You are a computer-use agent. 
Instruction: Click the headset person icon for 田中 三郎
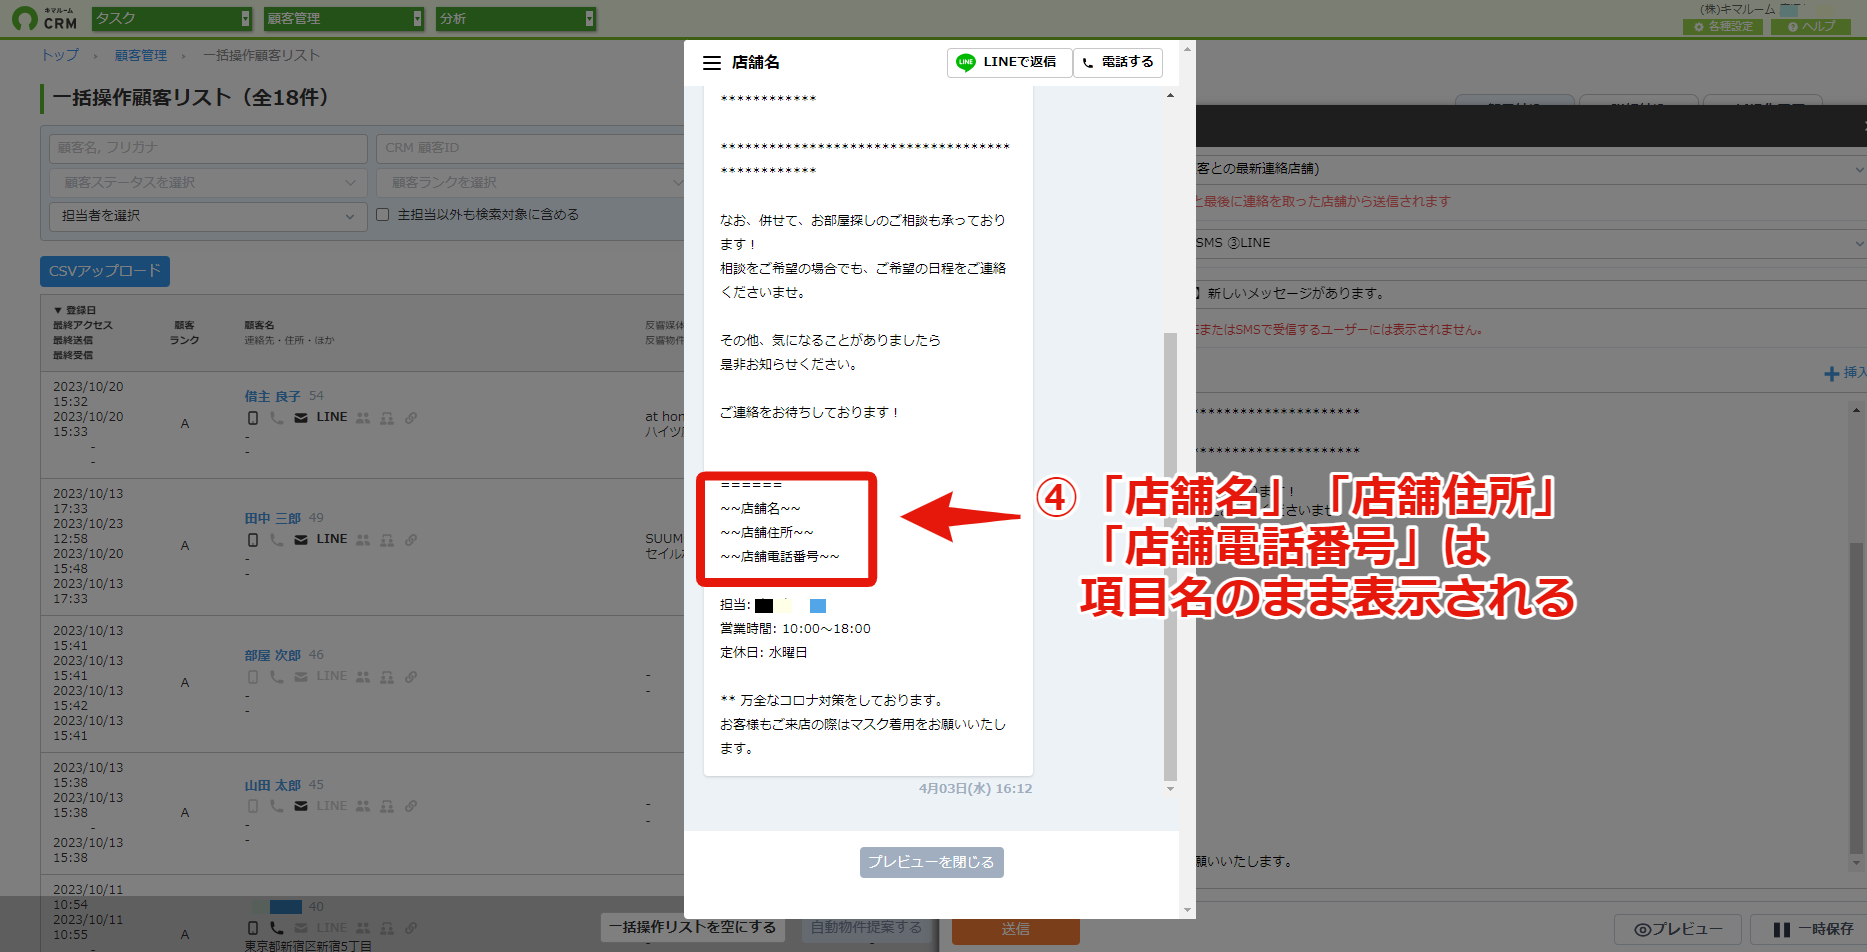pyautogui.click(x=387, y=540)
